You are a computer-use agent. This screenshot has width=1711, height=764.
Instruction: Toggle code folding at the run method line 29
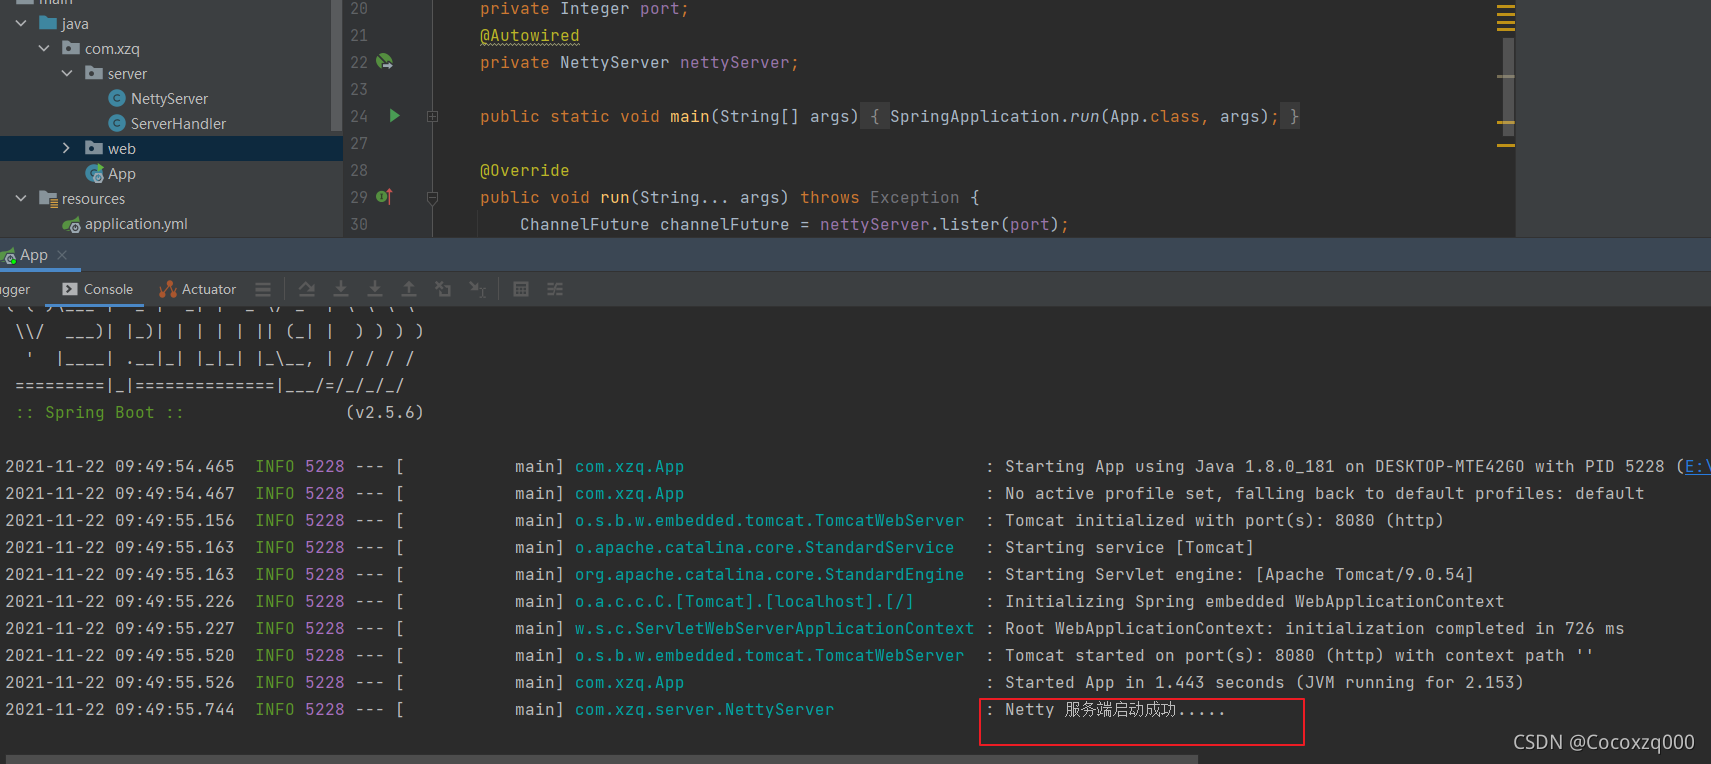(432, 198)
